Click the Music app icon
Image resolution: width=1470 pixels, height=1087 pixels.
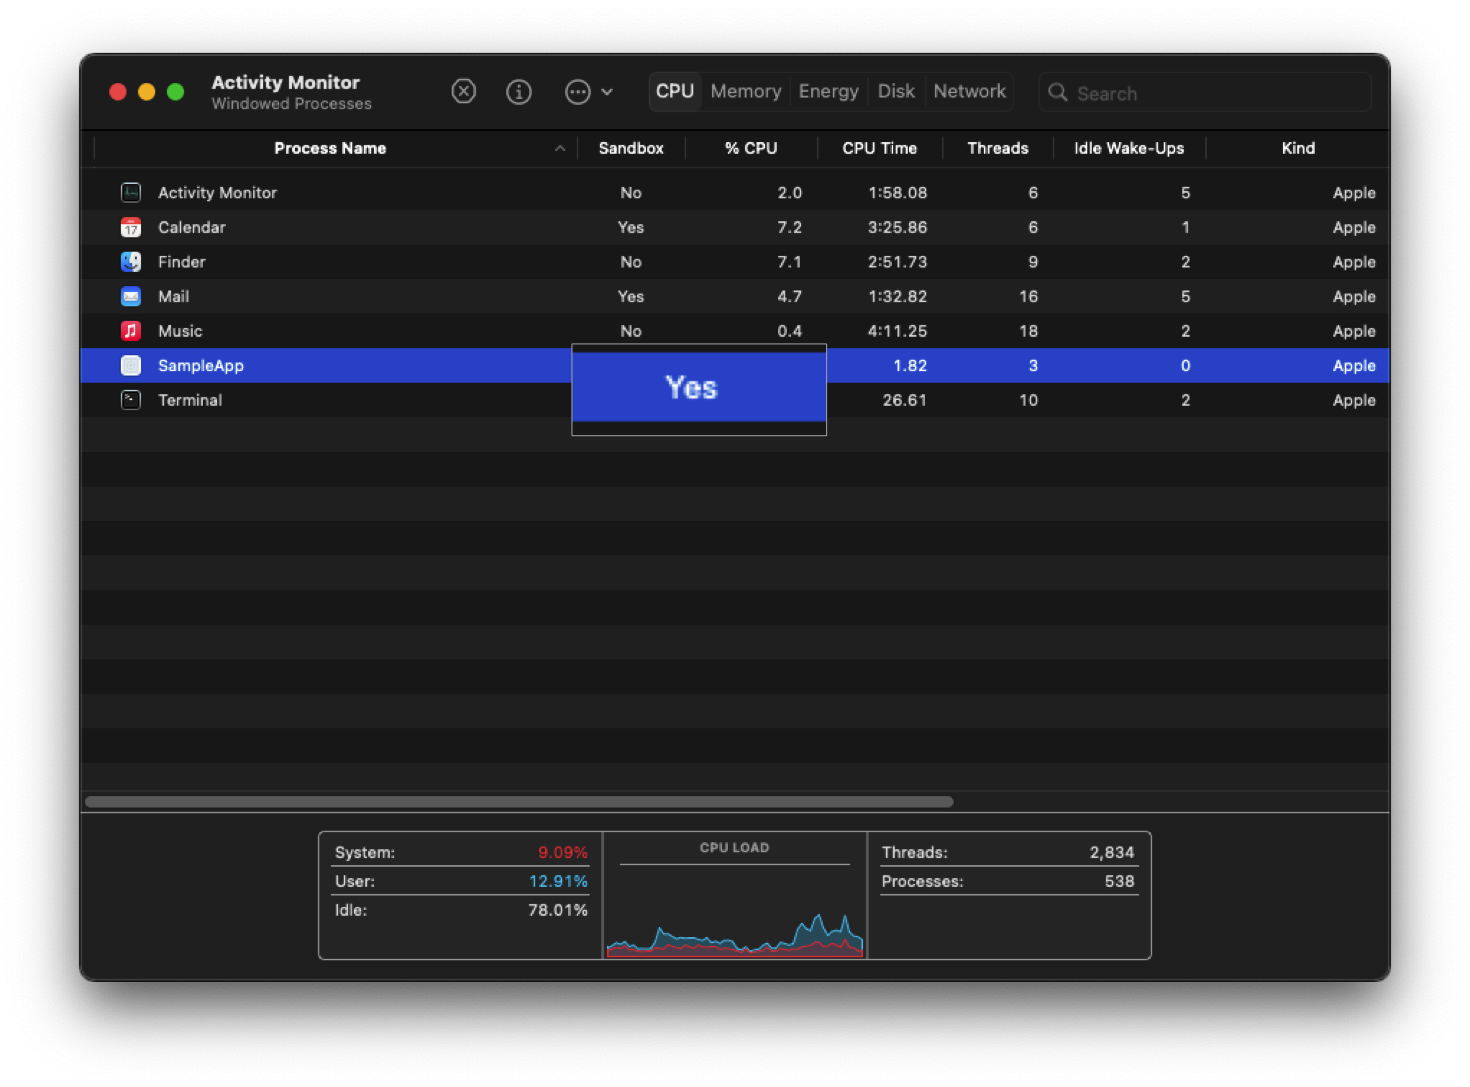tap(131, 331)
